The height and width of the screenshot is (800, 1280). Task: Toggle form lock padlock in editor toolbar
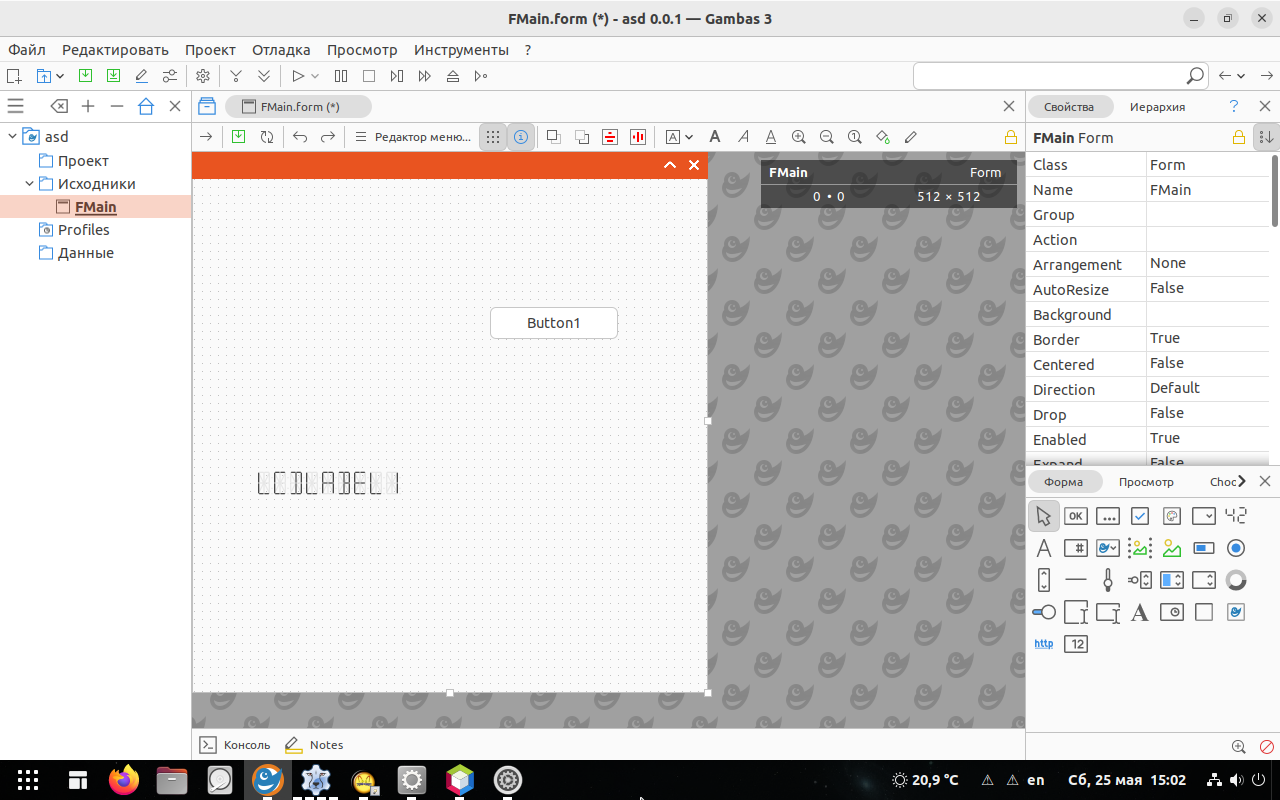tap(1011, 137)
